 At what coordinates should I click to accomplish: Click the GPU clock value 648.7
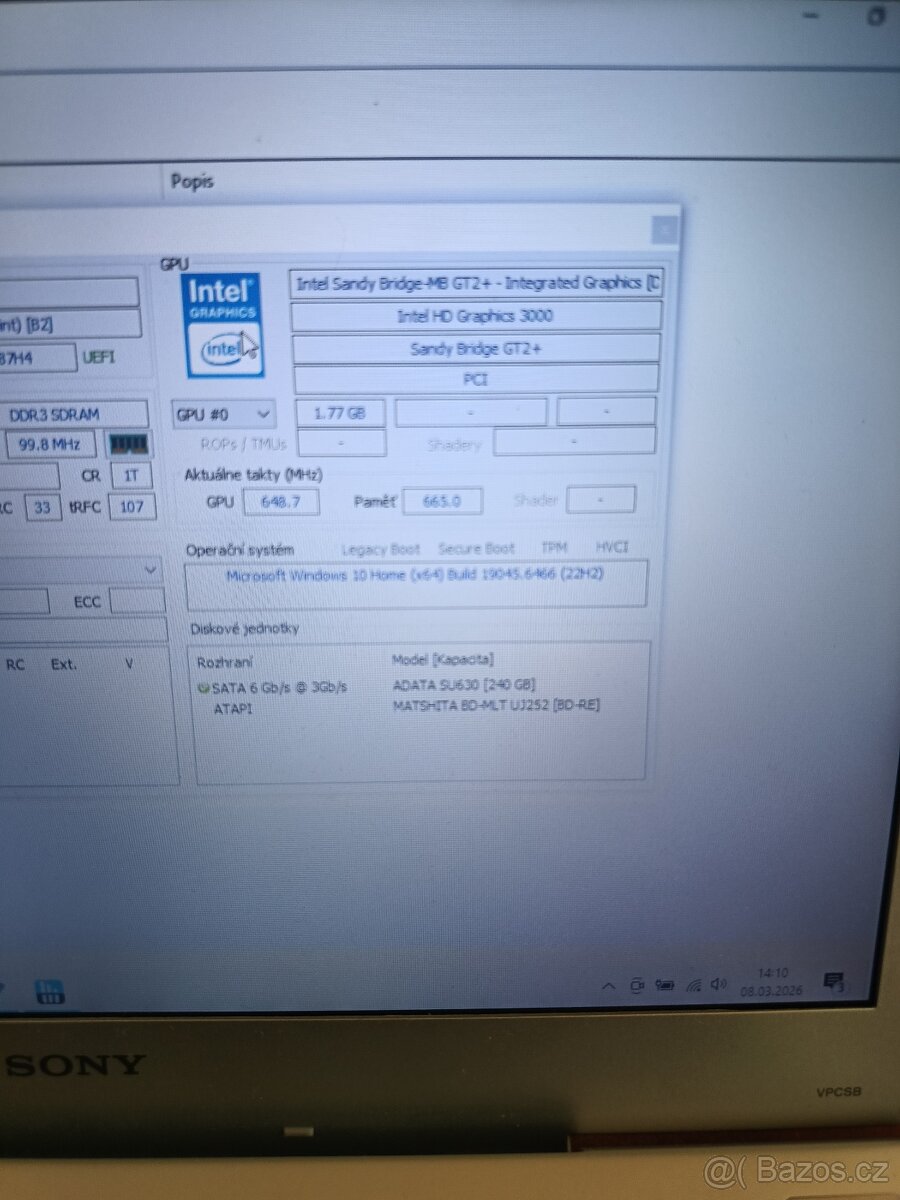pos(280,501)
